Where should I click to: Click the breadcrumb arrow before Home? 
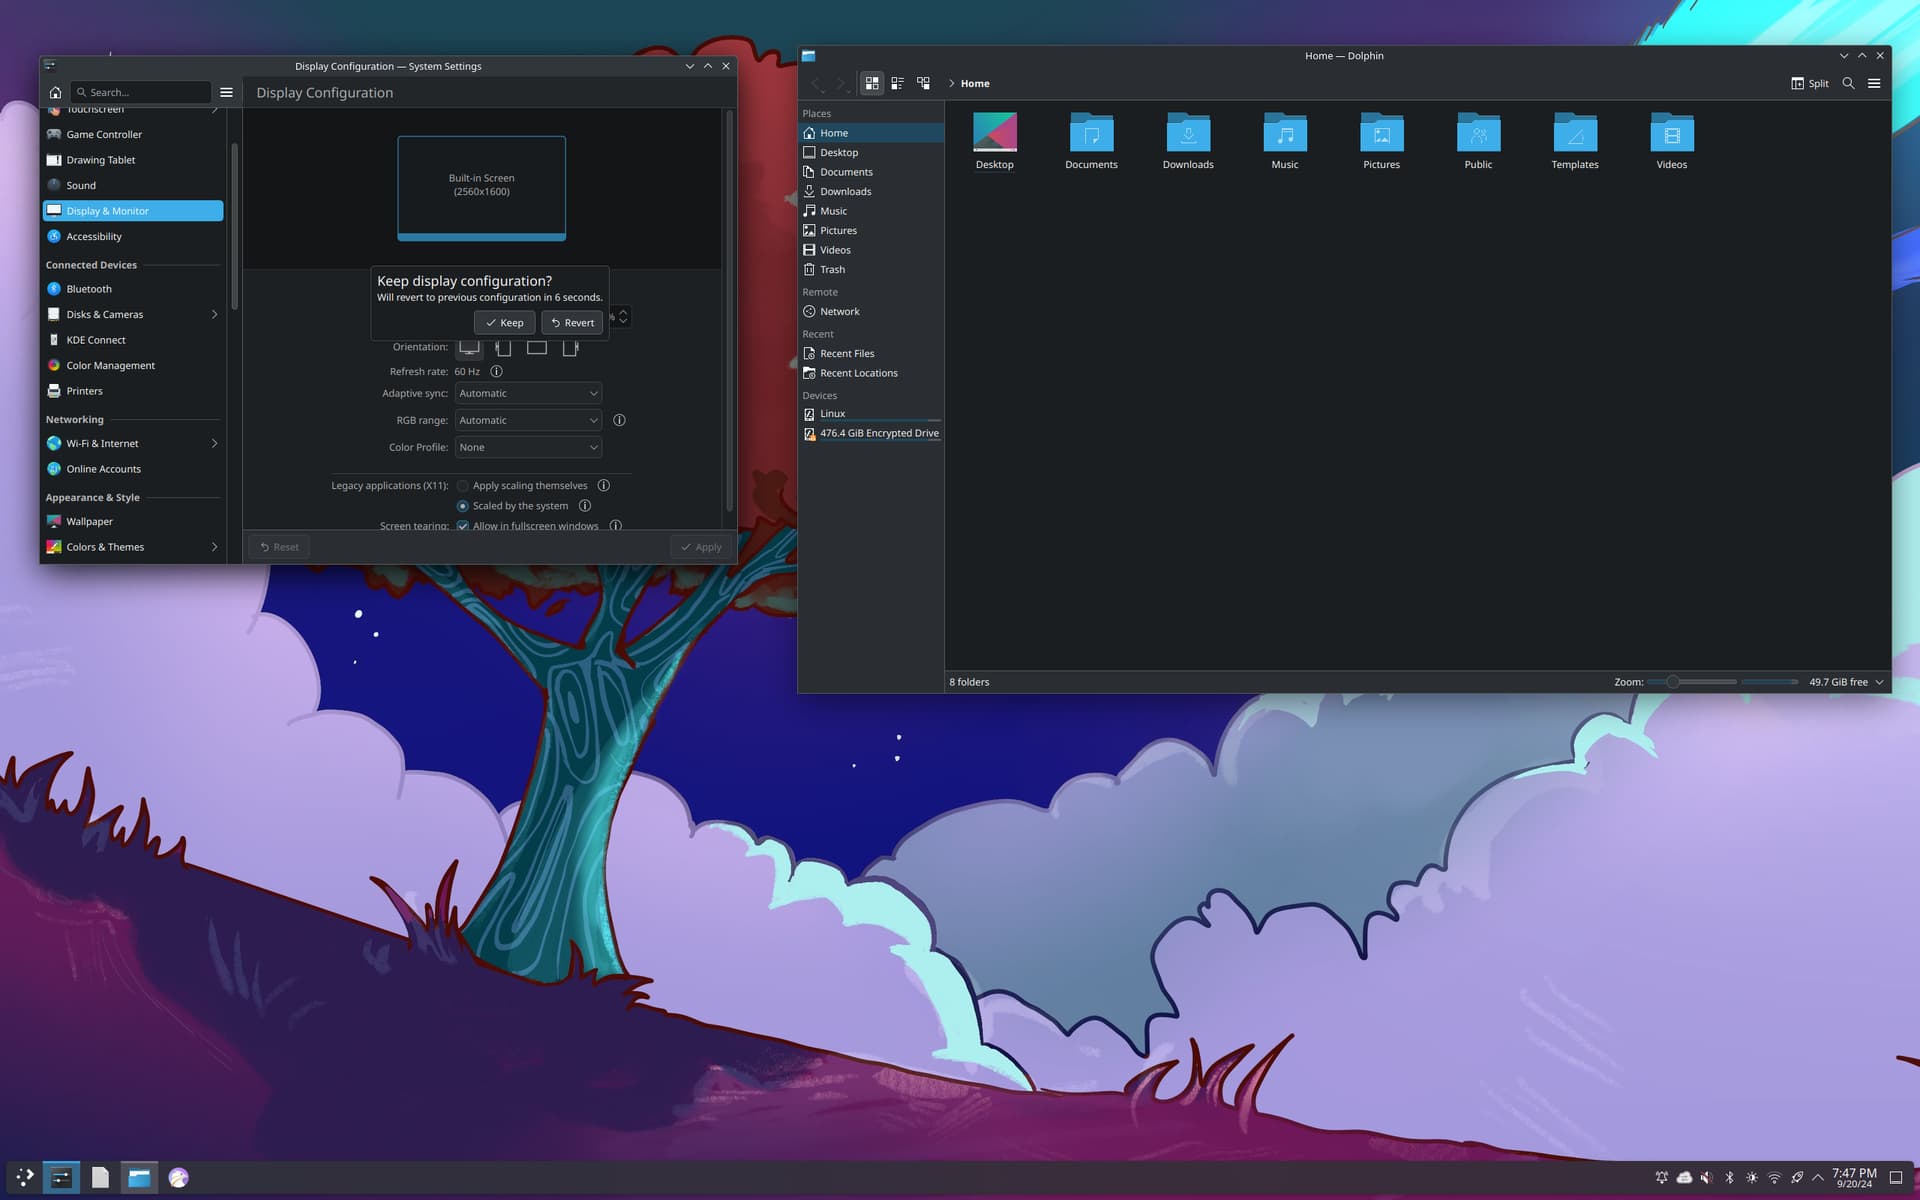click(x=951, y=83)
